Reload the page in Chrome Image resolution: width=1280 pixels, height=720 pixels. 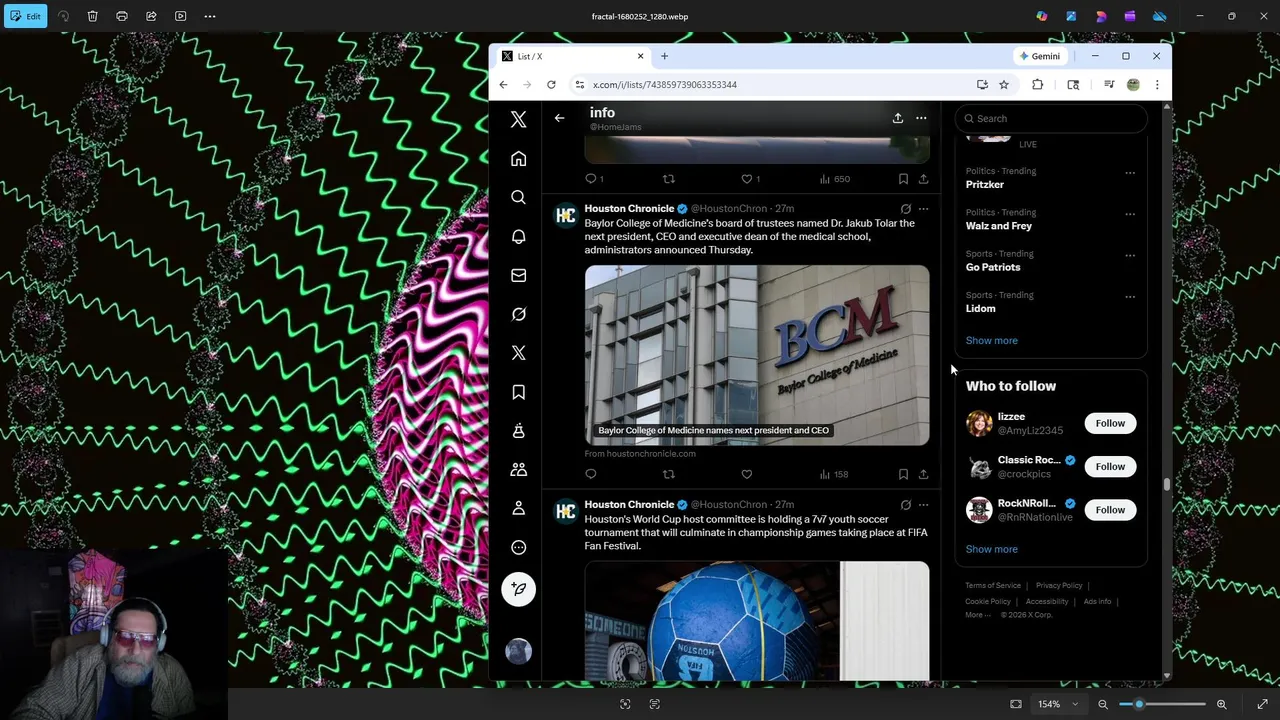551,85
